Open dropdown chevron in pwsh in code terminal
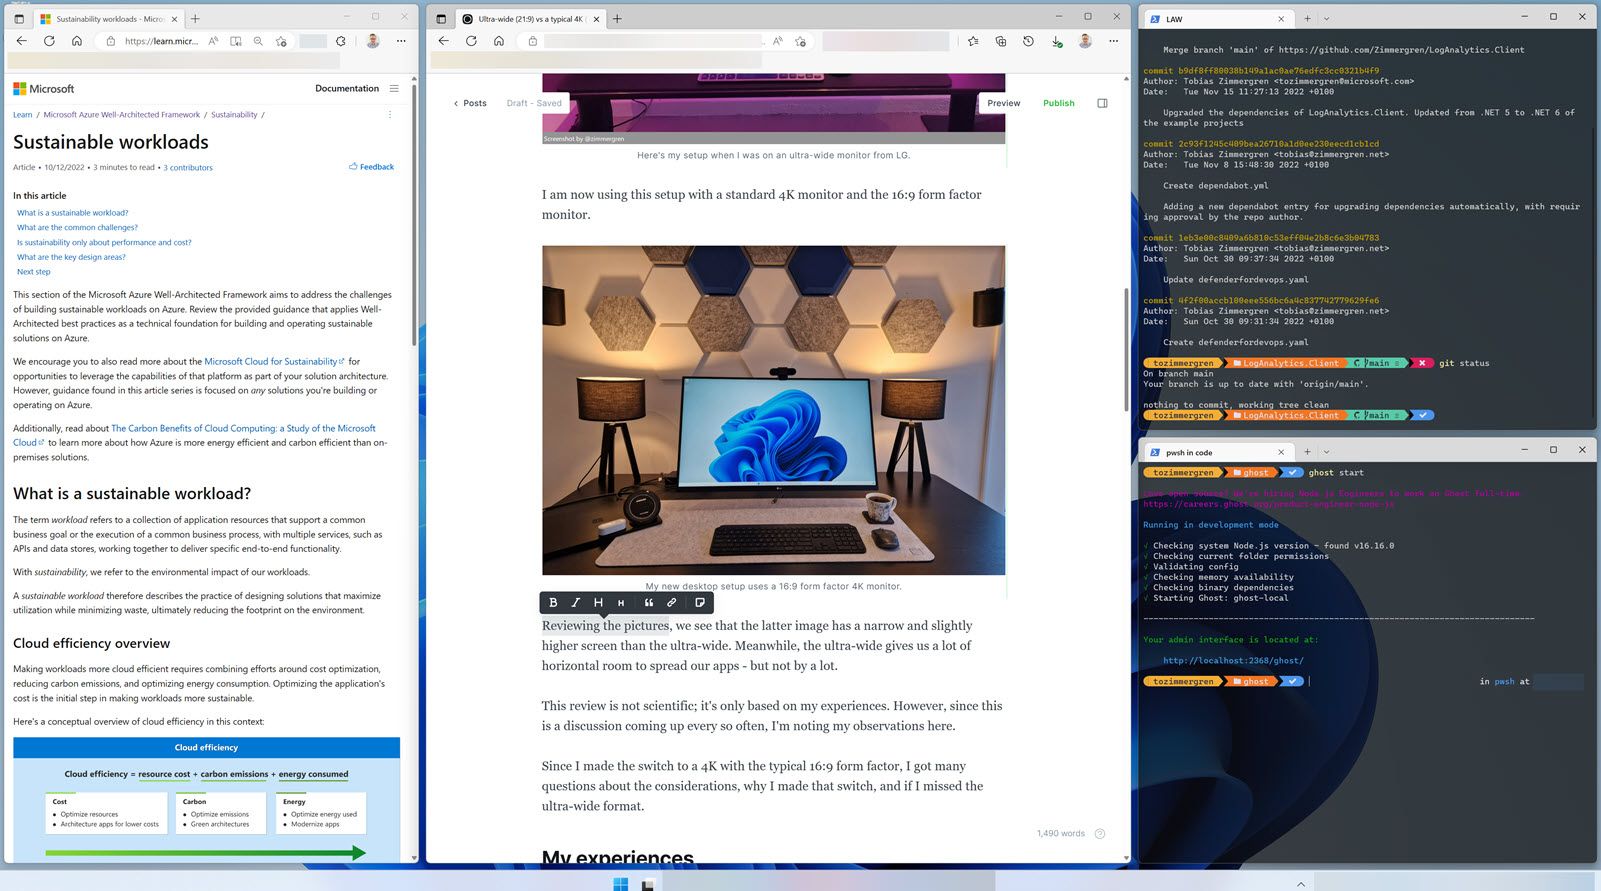 tap(1327, 452)
